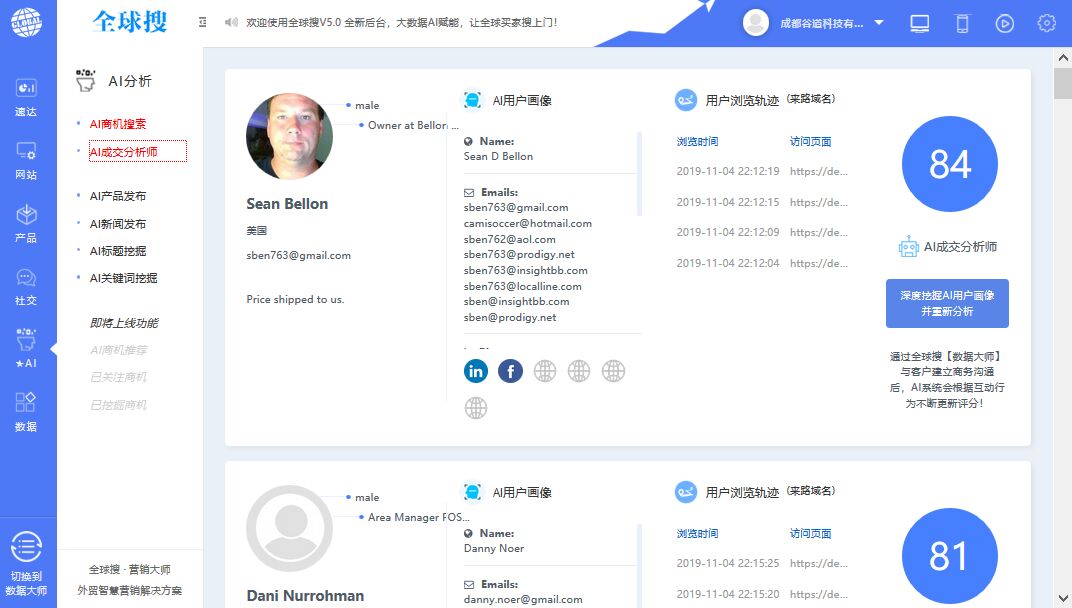Open the 产品 panel from the sidebar
This screenshot has width=1072, height=608.
pyautogui.click(x=29, y=220)
